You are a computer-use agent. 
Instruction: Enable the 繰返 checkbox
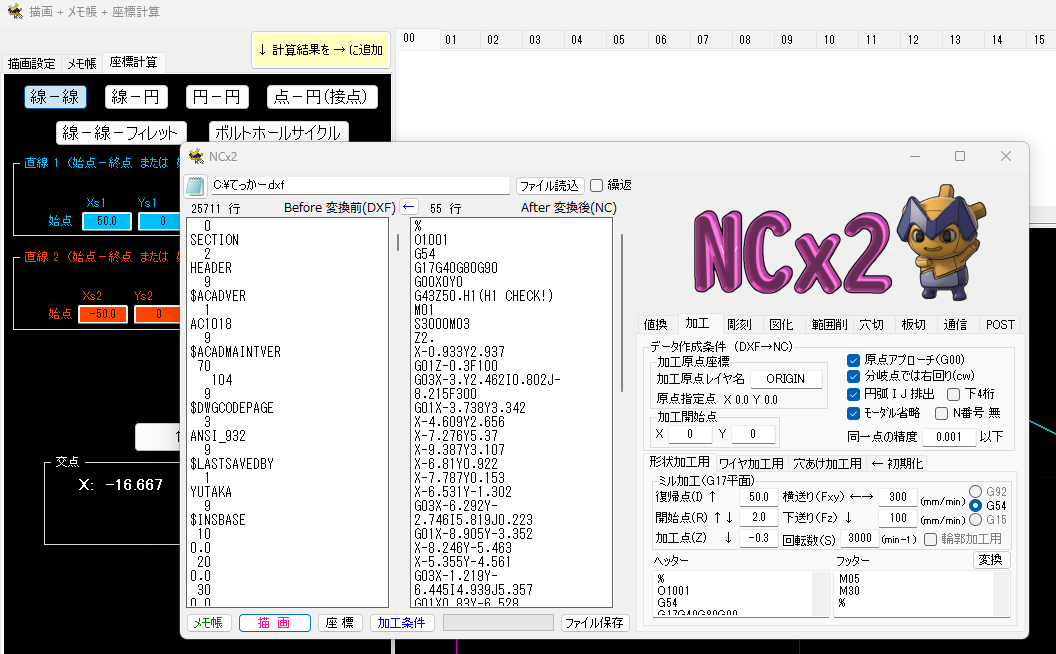tap(596, 185)
